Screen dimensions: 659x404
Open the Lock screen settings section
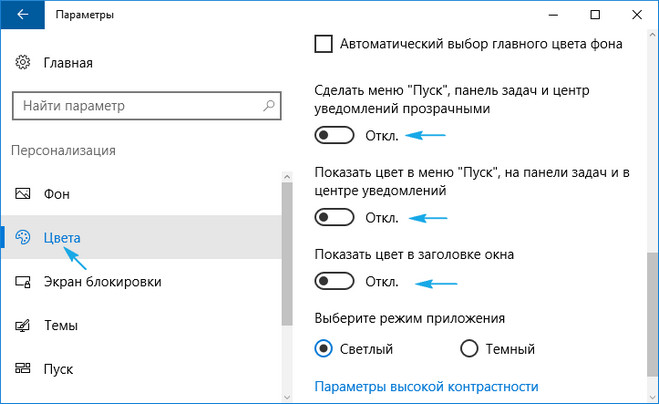point(102,281)
